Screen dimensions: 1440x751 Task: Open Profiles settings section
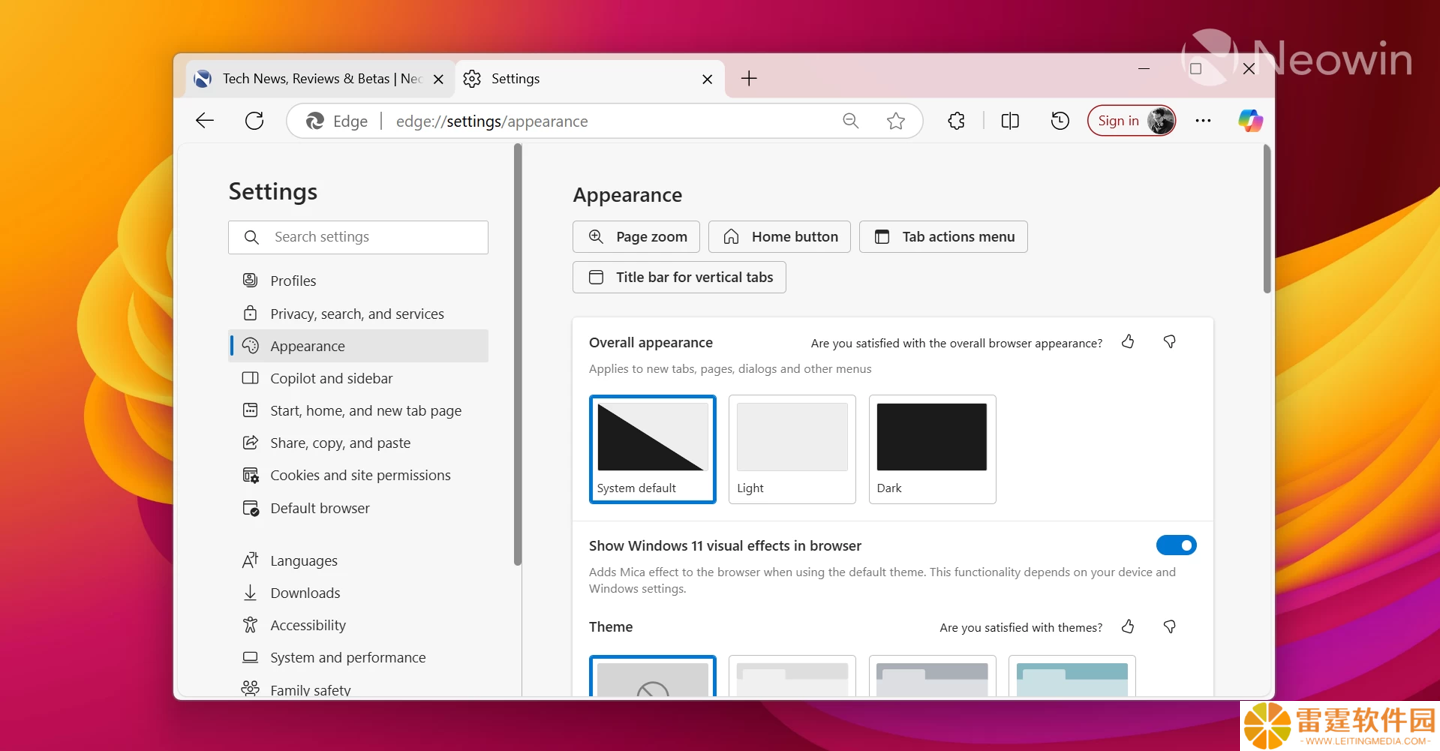tap(358, 281)
